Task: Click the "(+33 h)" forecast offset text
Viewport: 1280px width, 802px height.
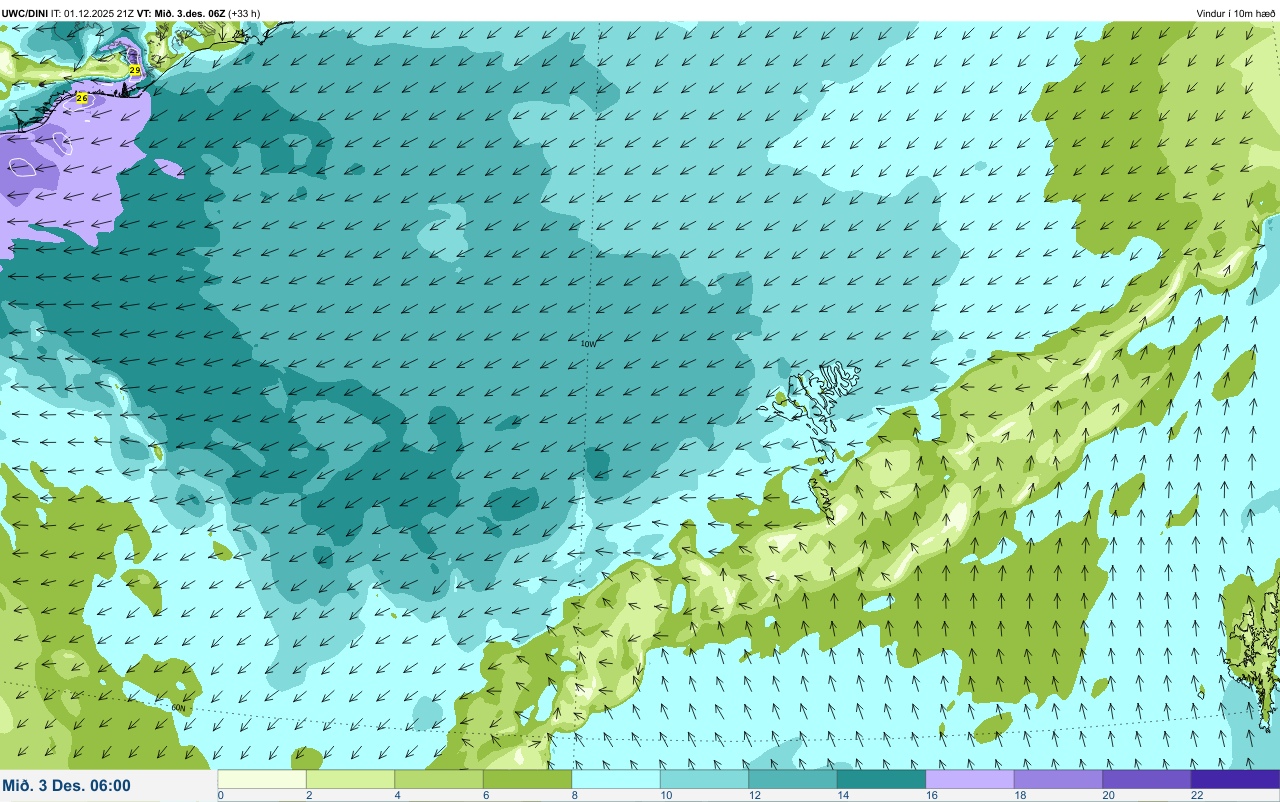Action: (x=244, y=13)
